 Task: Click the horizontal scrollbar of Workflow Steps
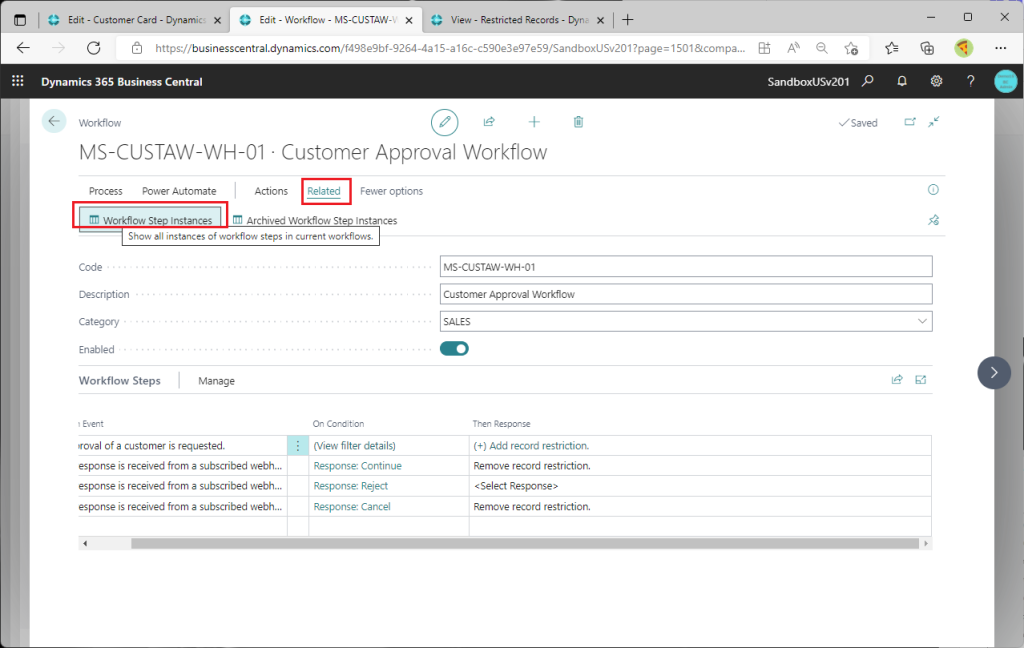click(525, 543)
